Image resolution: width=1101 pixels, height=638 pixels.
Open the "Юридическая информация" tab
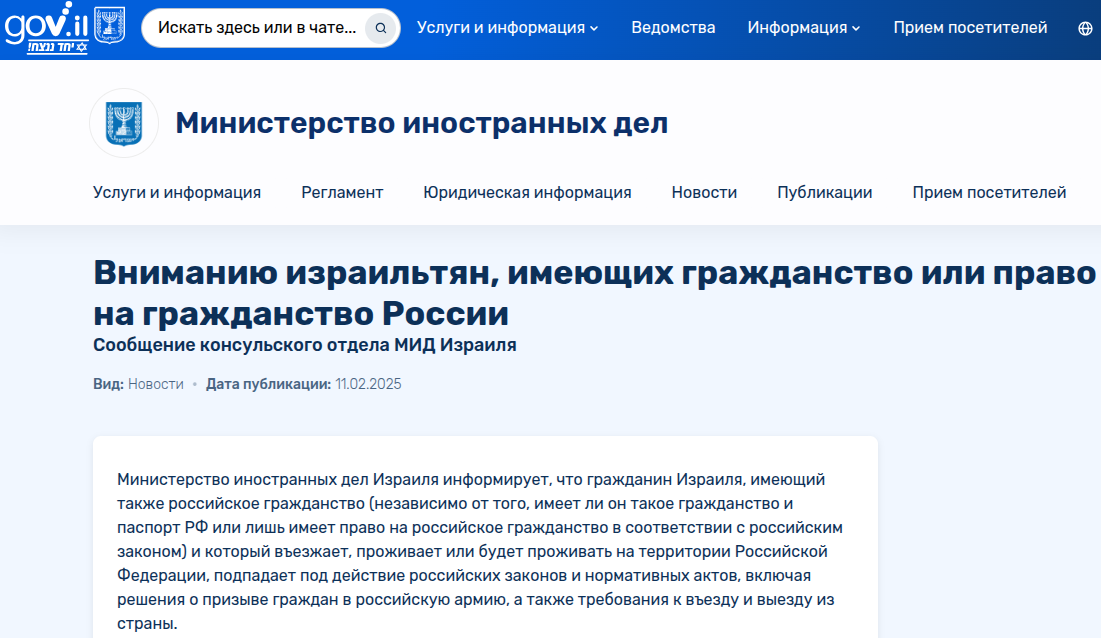pos(527,192)
